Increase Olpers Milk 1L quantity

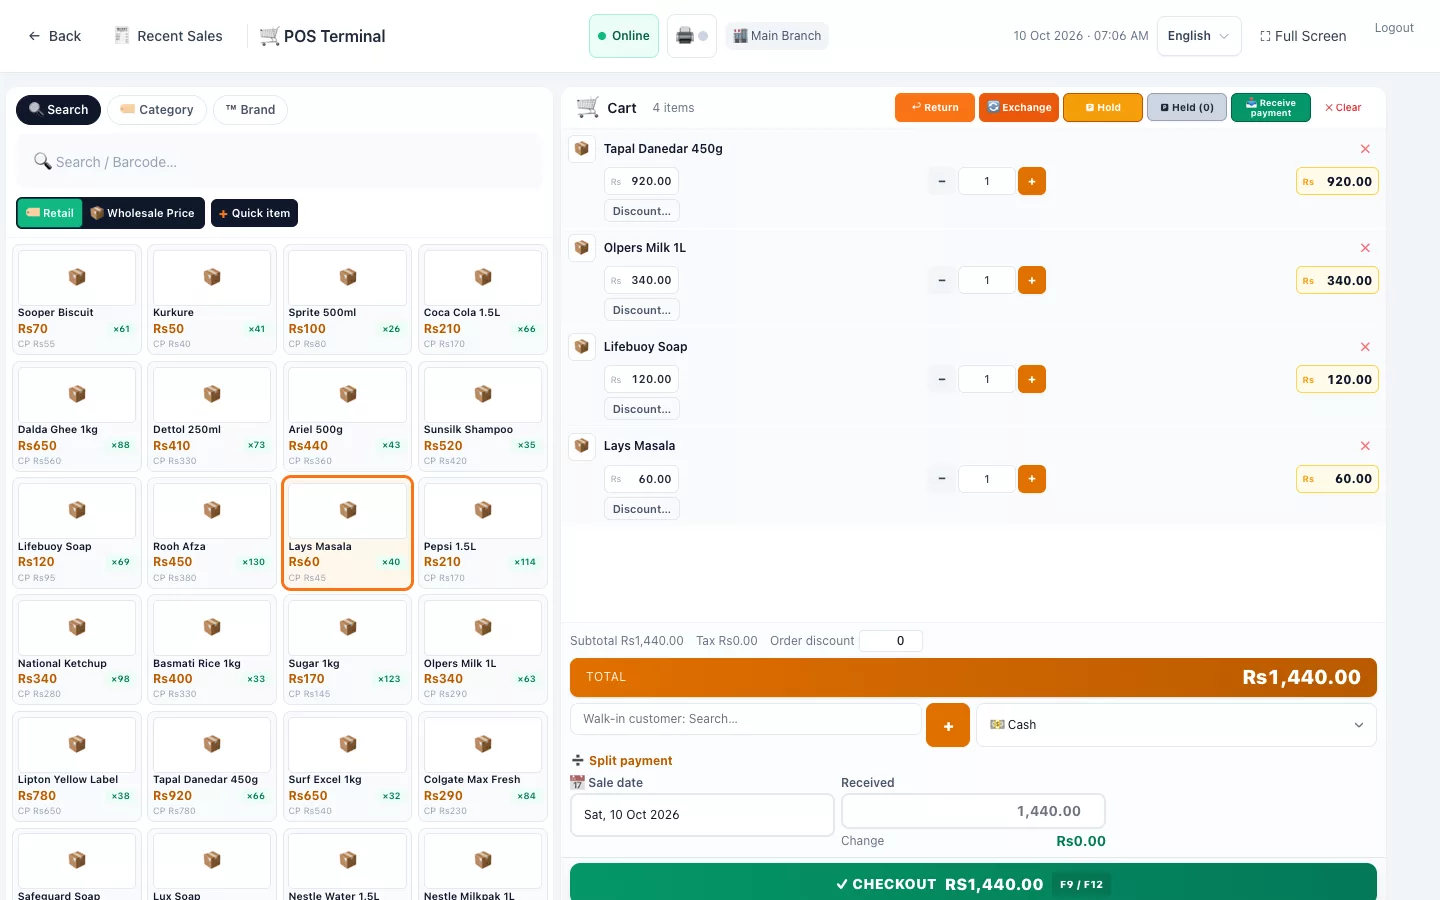click(1031, 280)
